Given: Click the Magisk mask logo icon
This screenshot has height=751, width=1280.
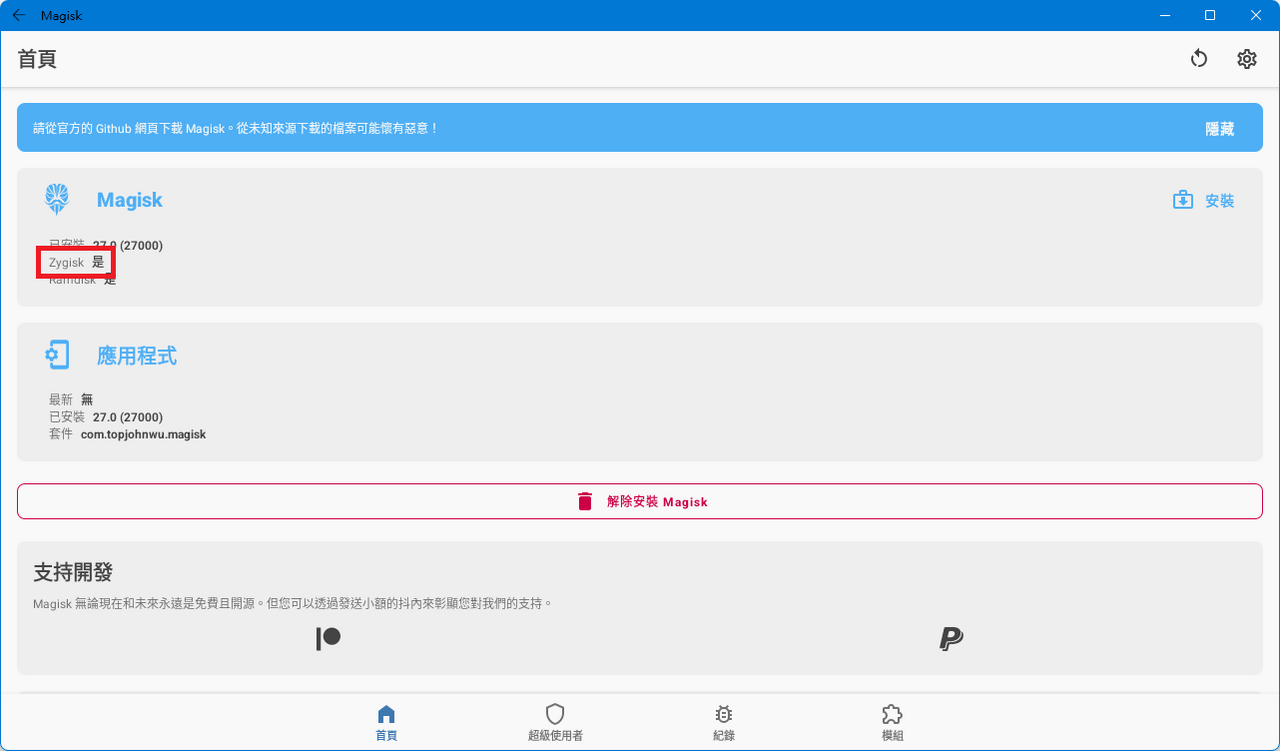Looking at the screenshot, I should (57, 199).
